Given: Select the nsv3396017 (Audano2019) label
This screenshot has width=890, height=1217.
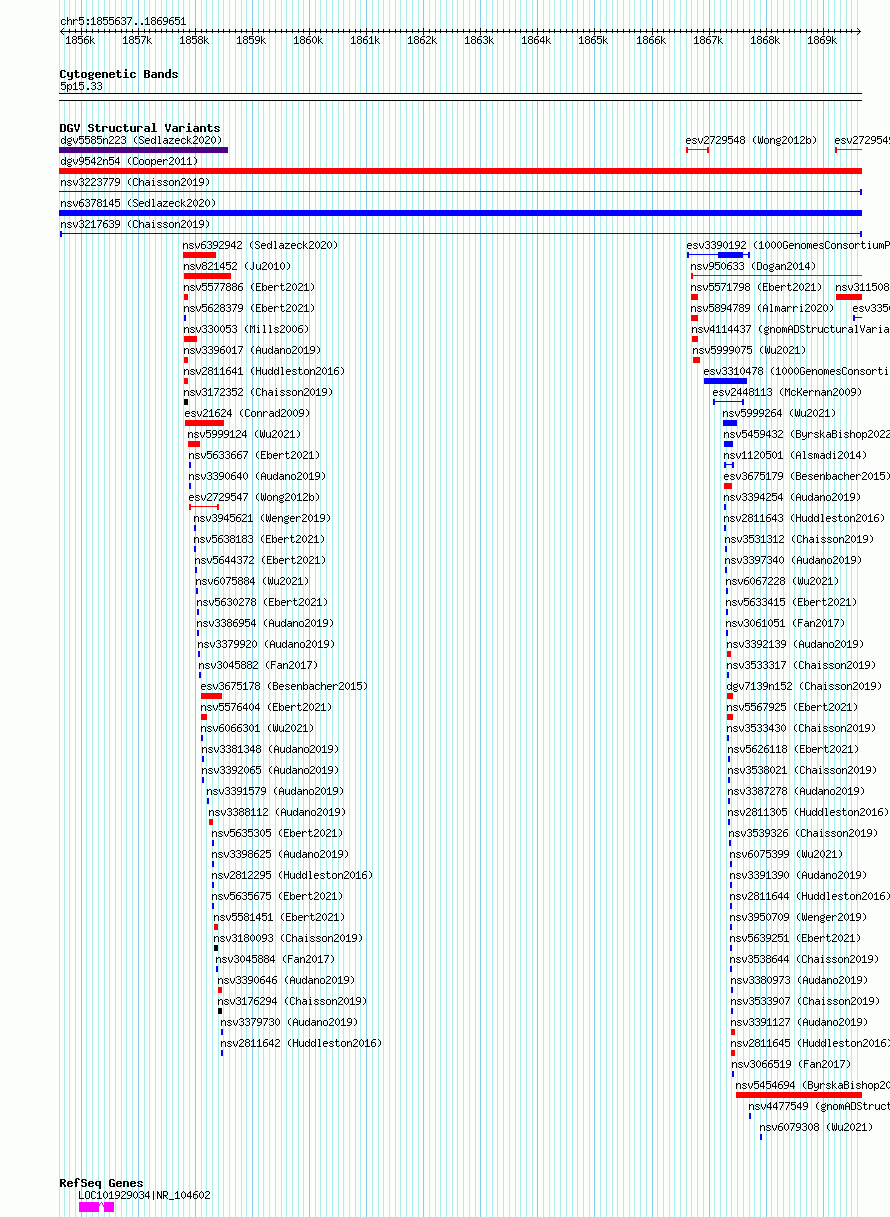Looking at the screenshot, I should pyautogui.click(x=252, y=350).
